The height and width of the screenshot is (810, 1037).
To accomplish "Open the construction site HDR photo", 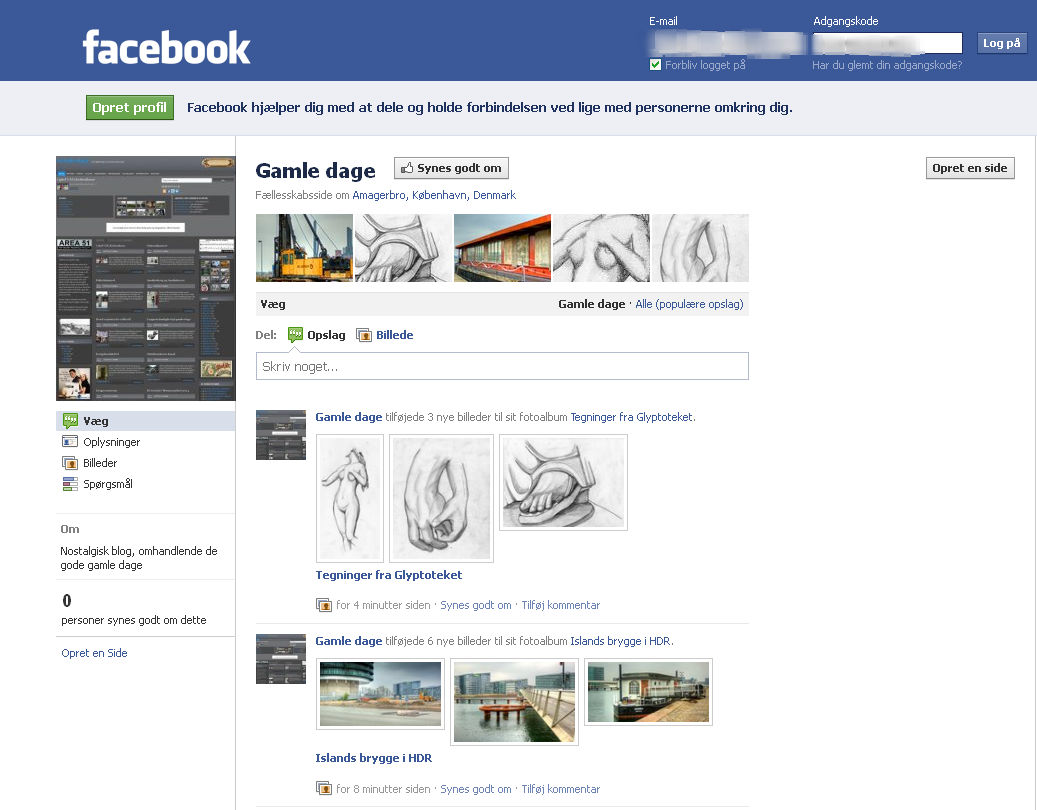I will pyautogui.click(x=380, y=694).
